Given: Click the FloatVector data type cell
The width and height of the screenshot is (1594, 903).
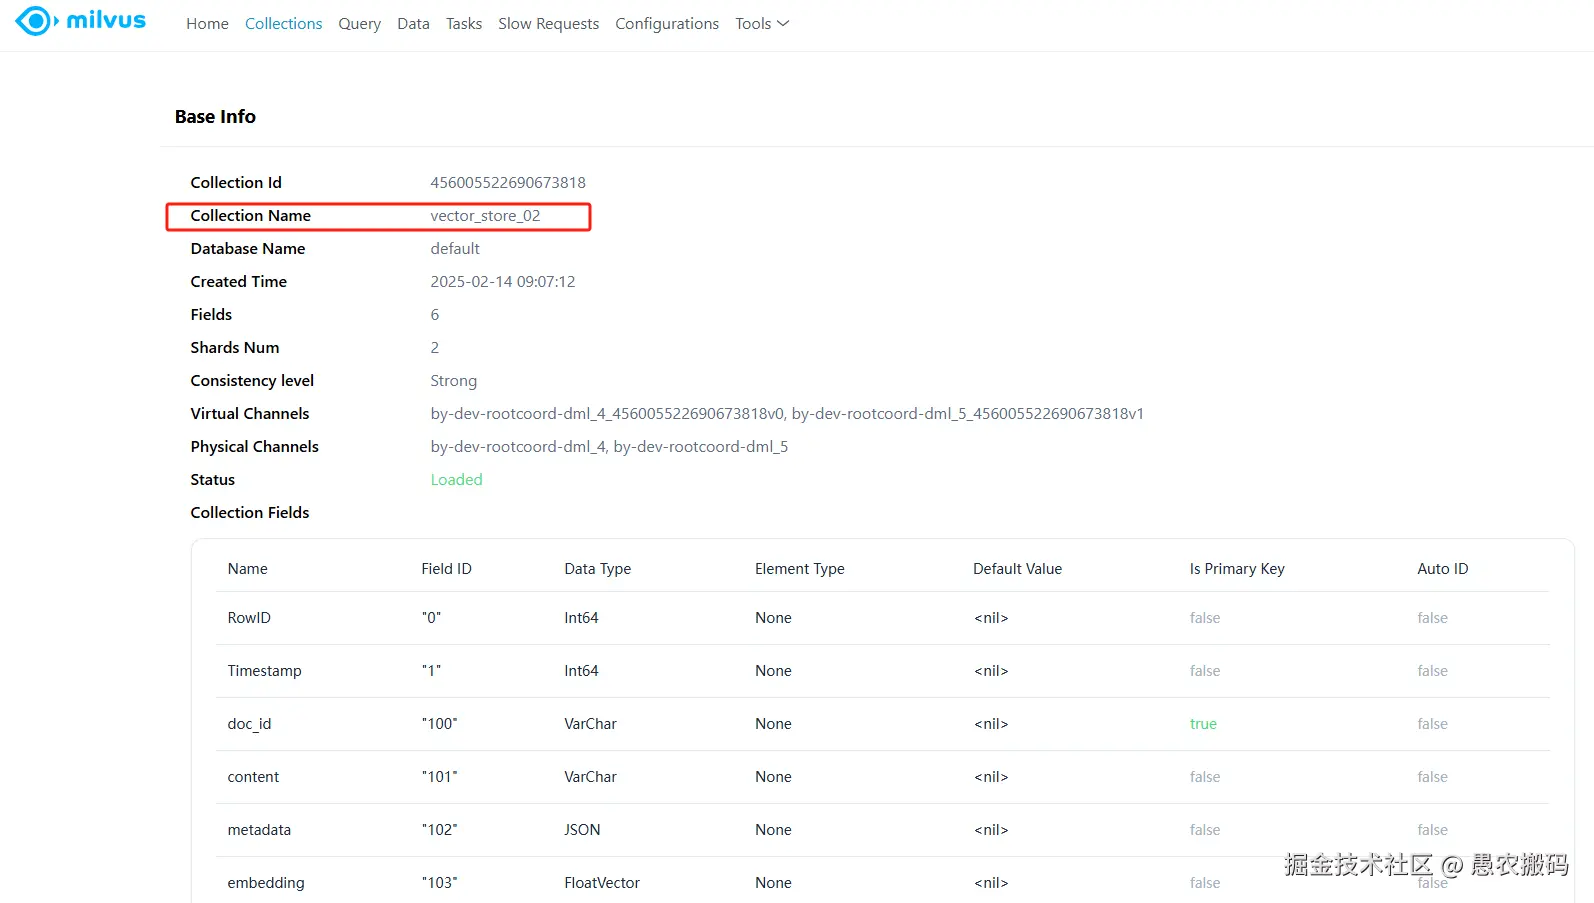Looking at the screenshot, I should 602,882.
